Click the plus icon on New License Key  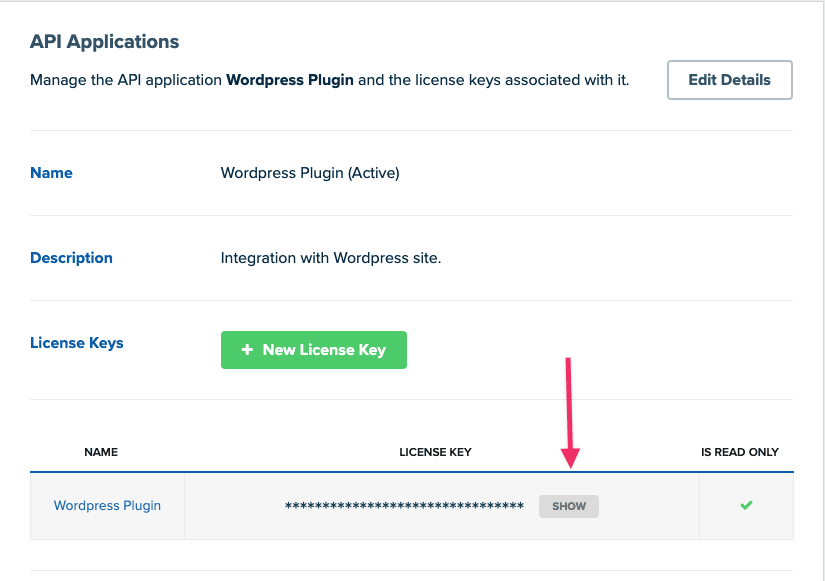[247, 349]
